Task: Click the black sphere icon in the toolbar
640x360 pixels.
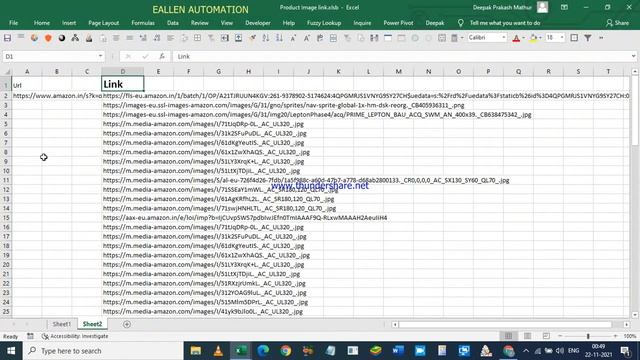Action: coord(62,38)
